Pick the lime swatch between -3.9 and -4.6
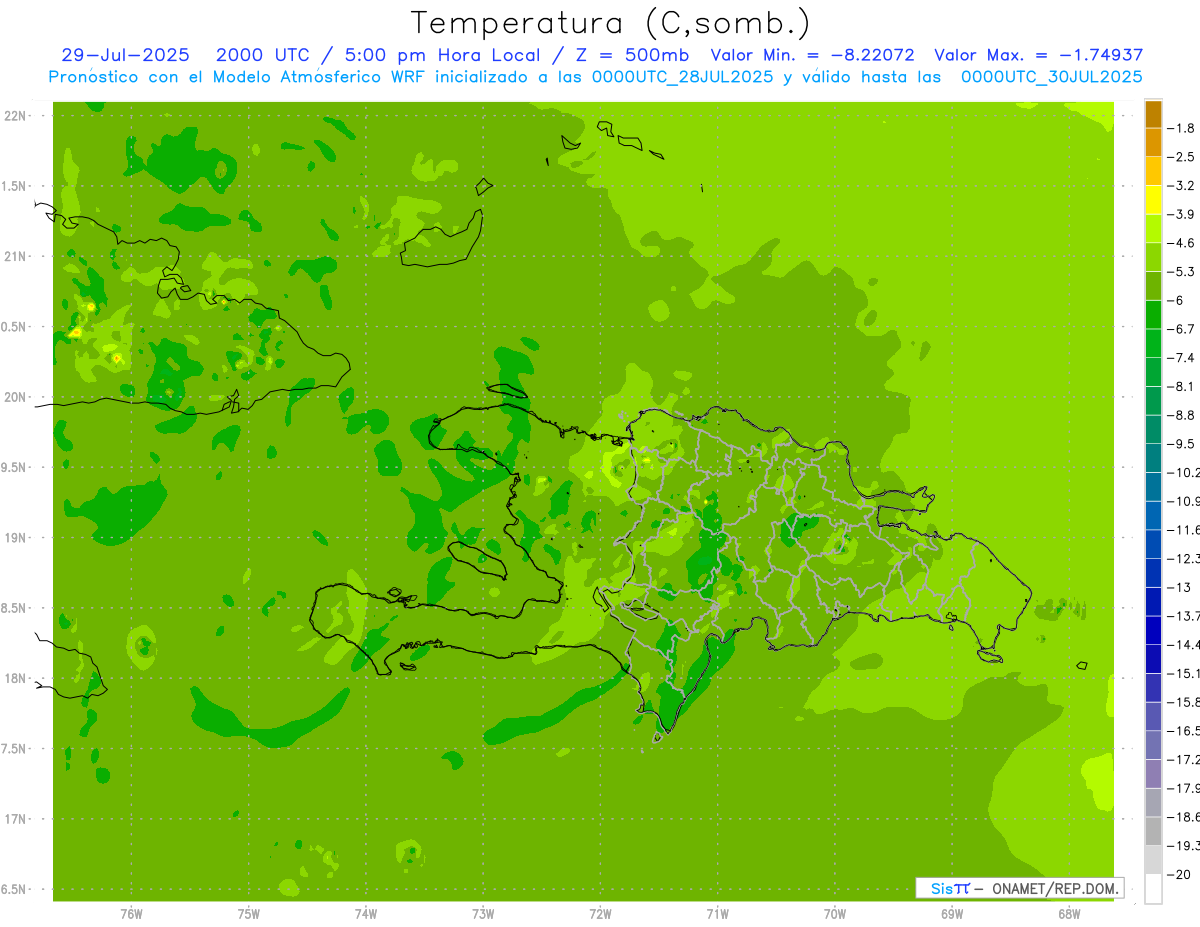1200x927 pixels. pos(1153,228)
